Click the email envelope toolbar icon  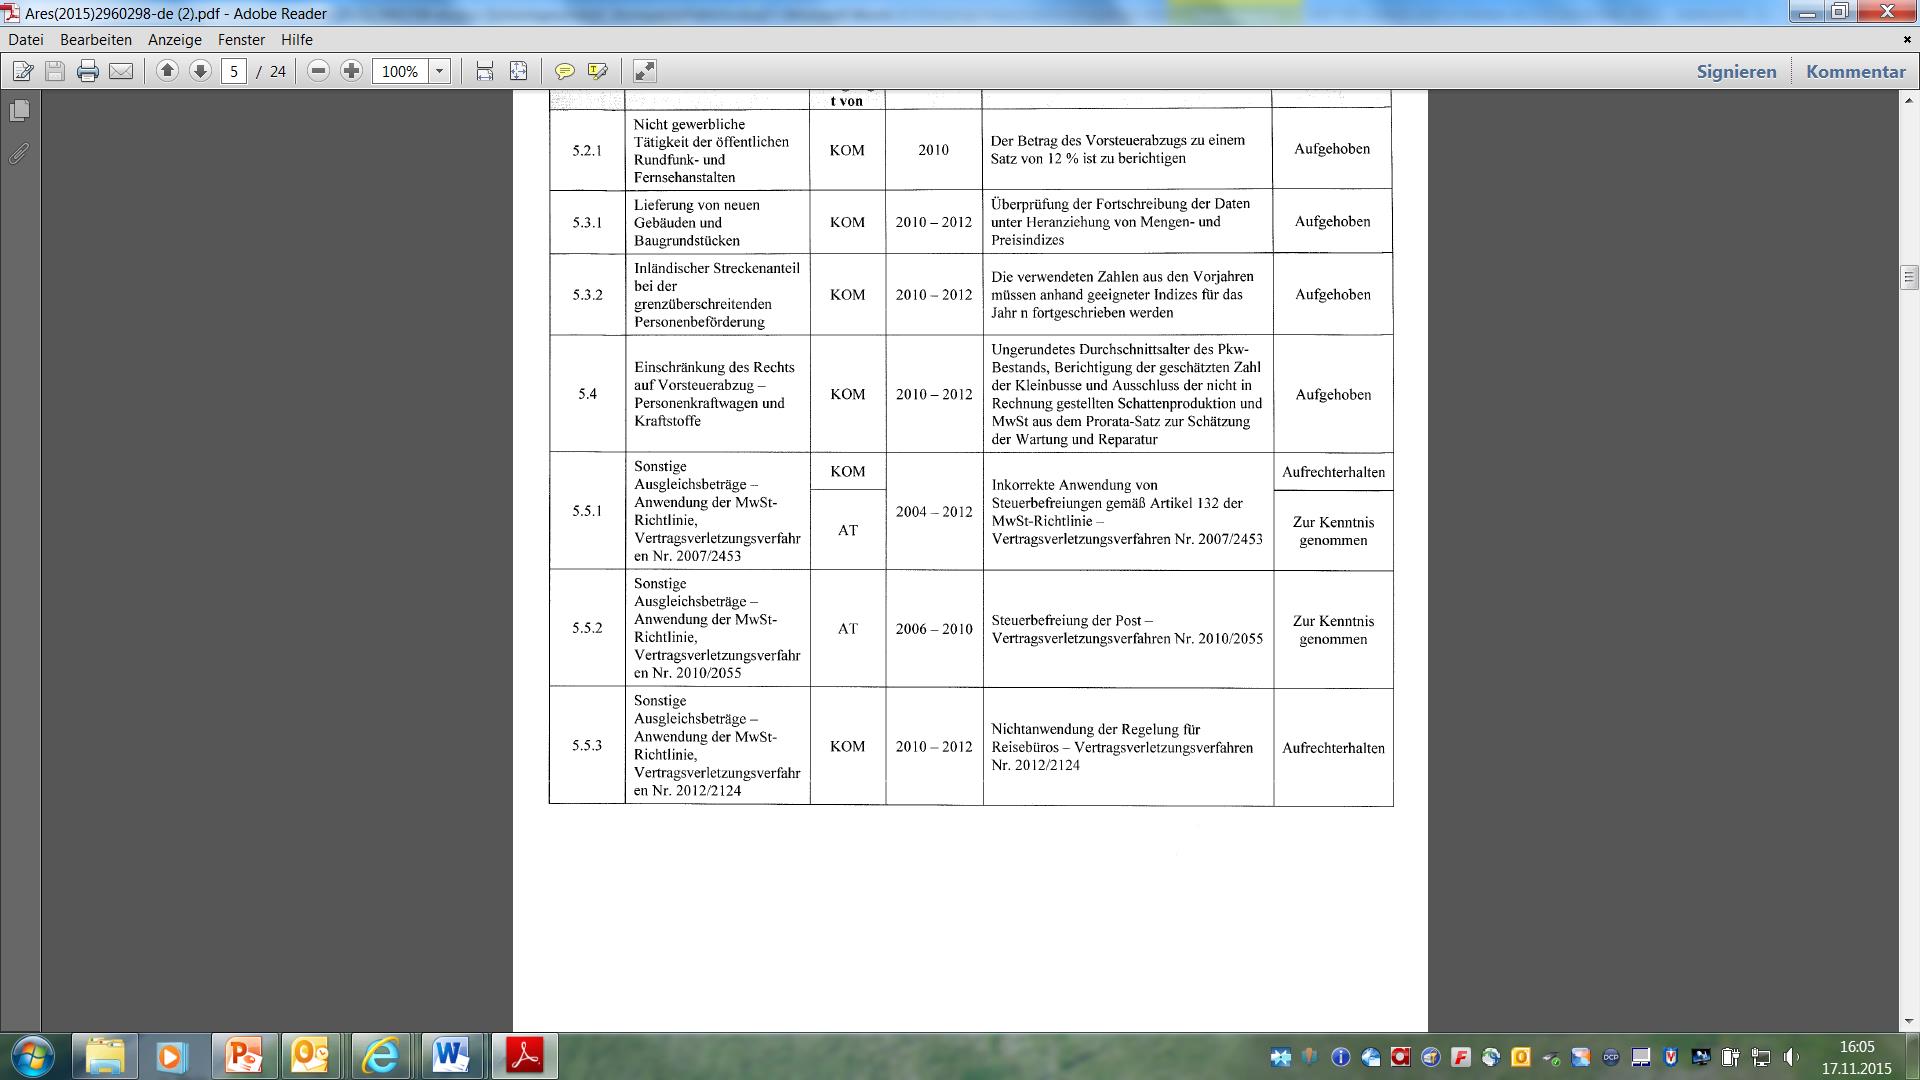pos(121,71)
